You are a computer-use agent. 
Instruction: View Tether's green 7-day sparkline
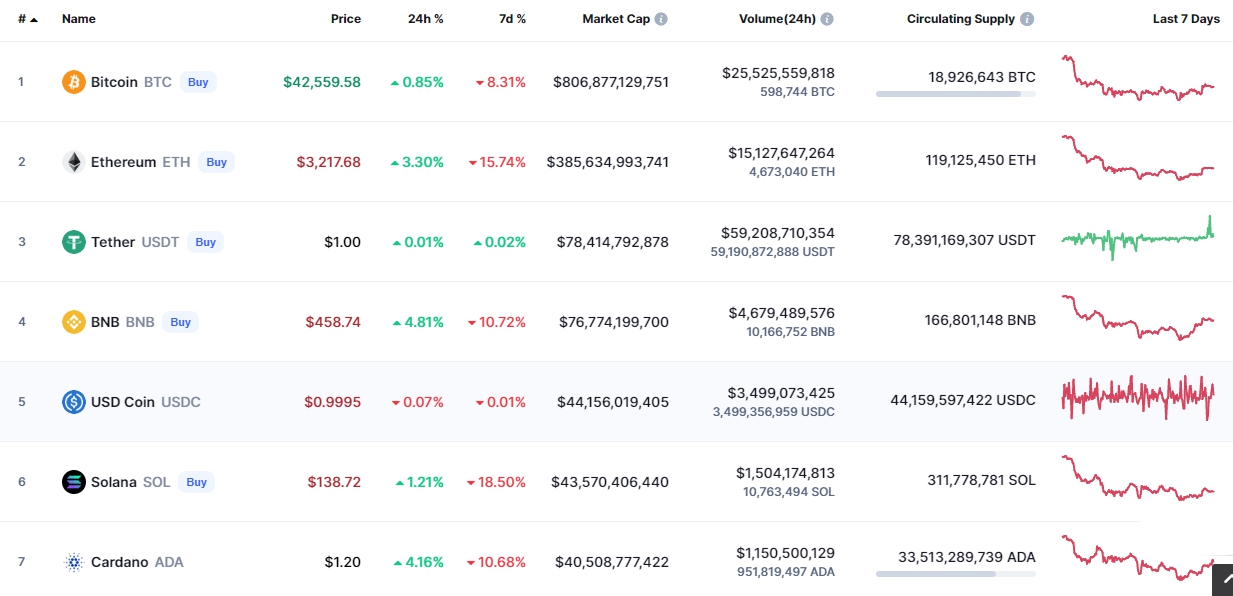pyautogui.click(x=1138, y=238)
